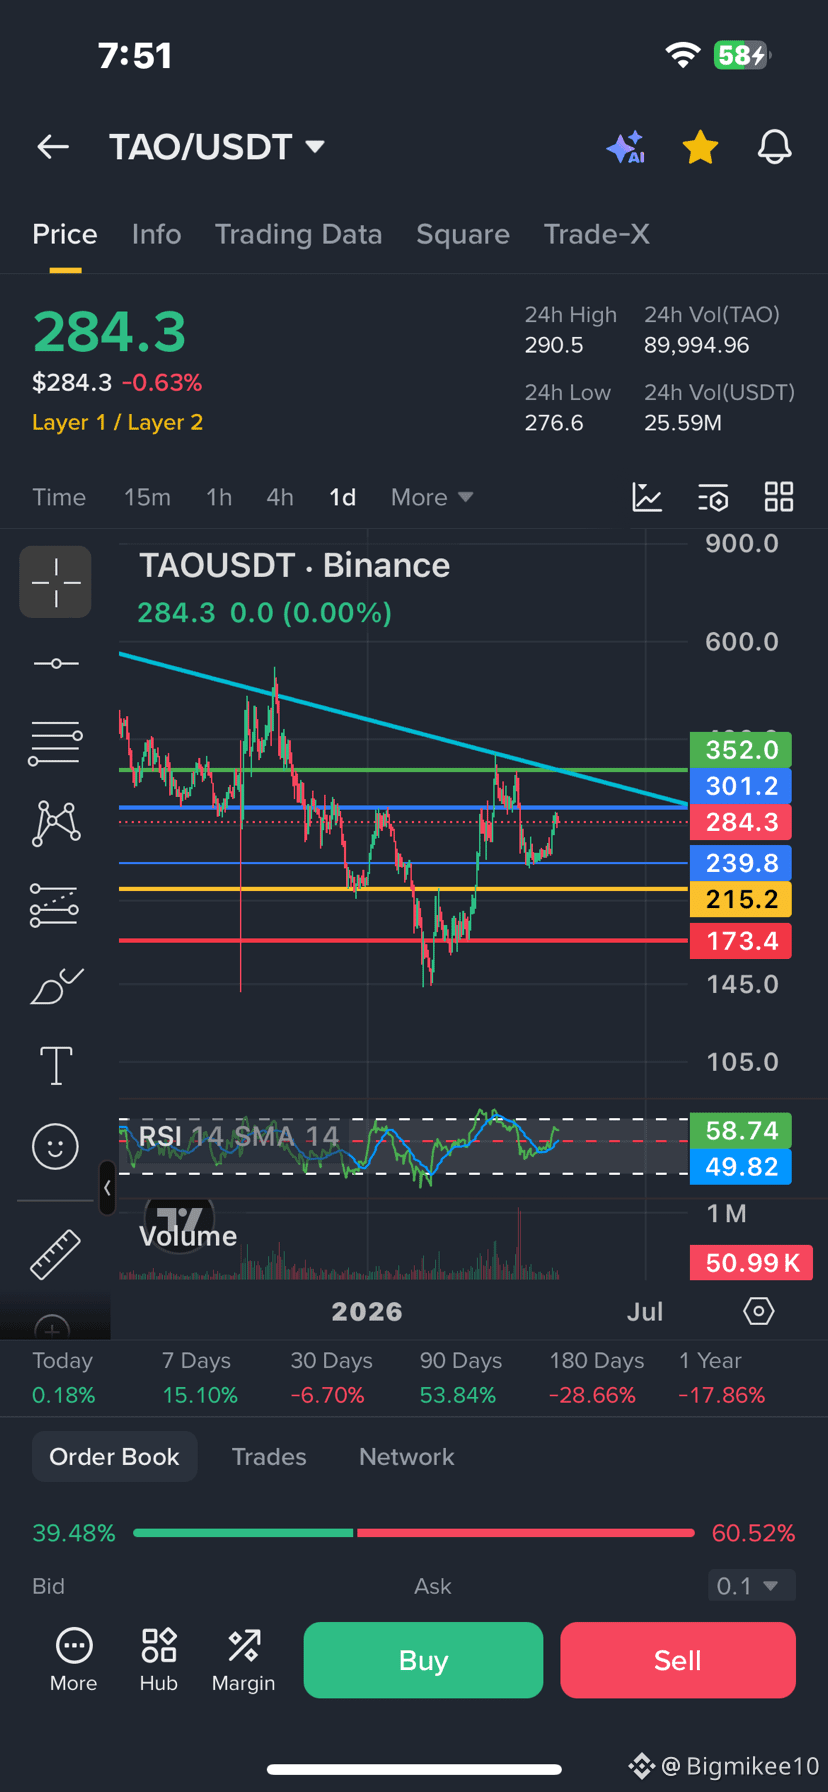Select the 4h interval

point(280,497)
